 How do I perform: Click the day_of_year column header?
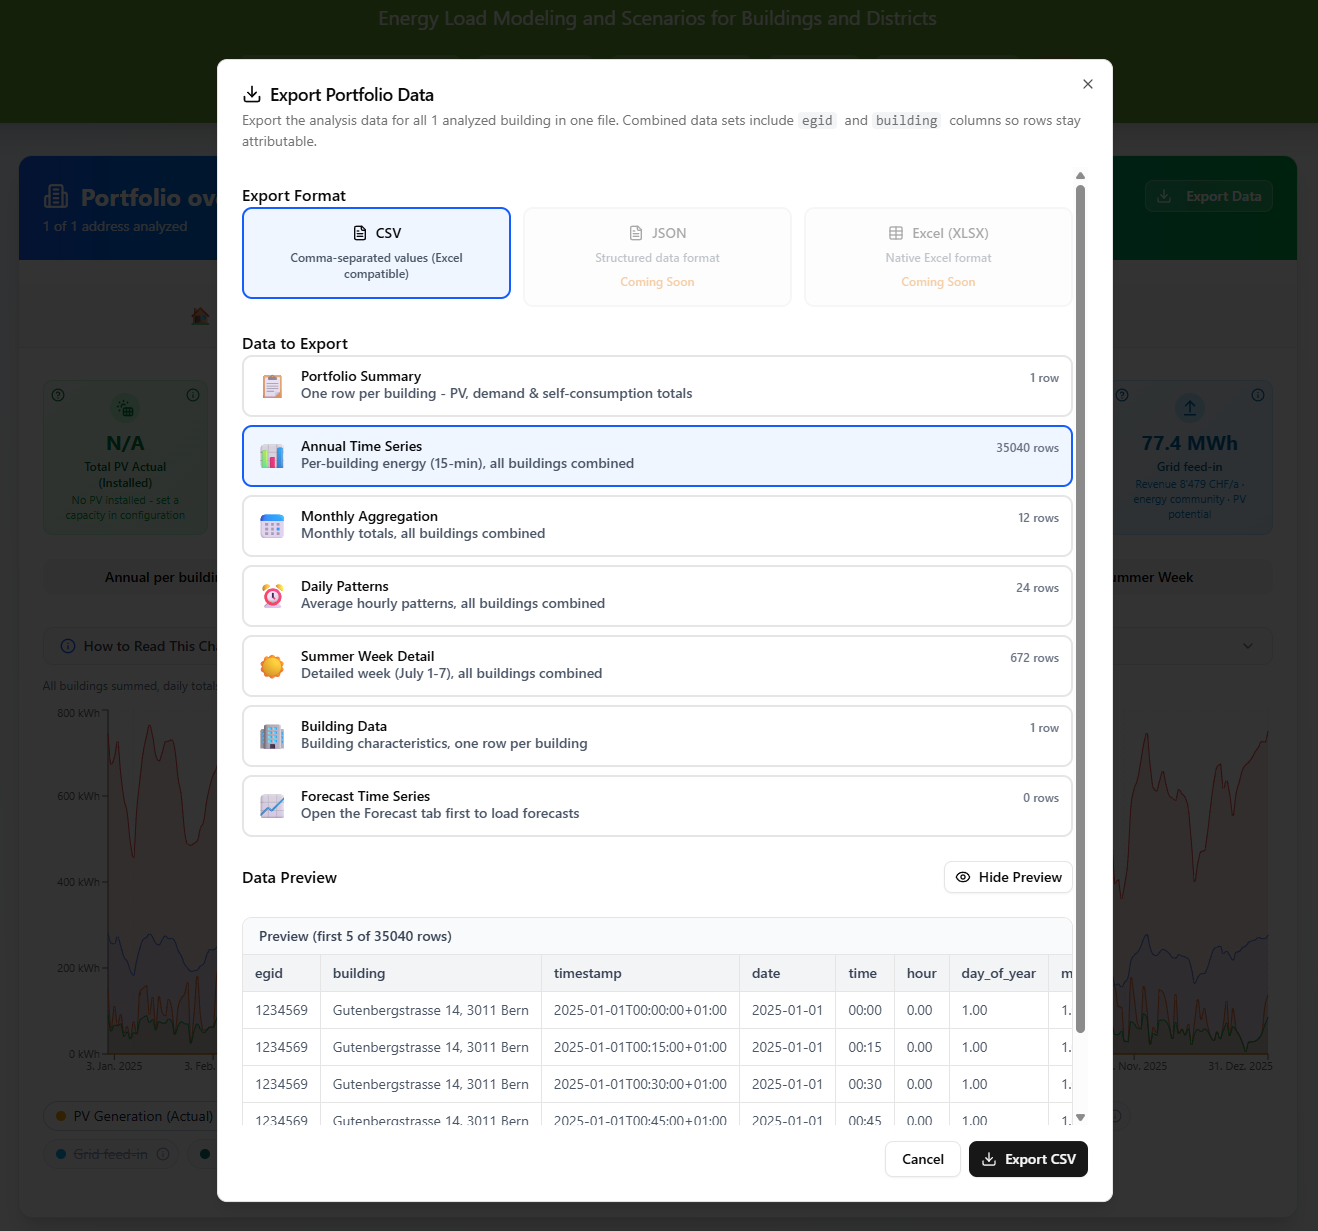pos(999,973)
